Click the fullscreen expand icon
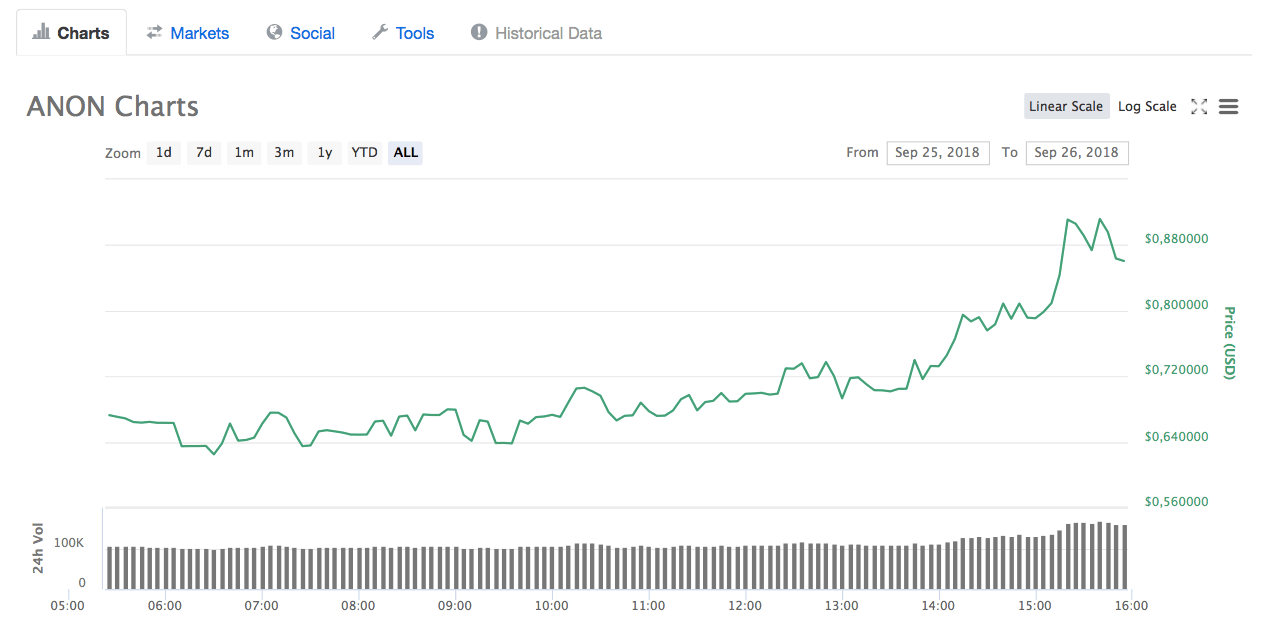1261x628 pixels. tap(1199, 107)
